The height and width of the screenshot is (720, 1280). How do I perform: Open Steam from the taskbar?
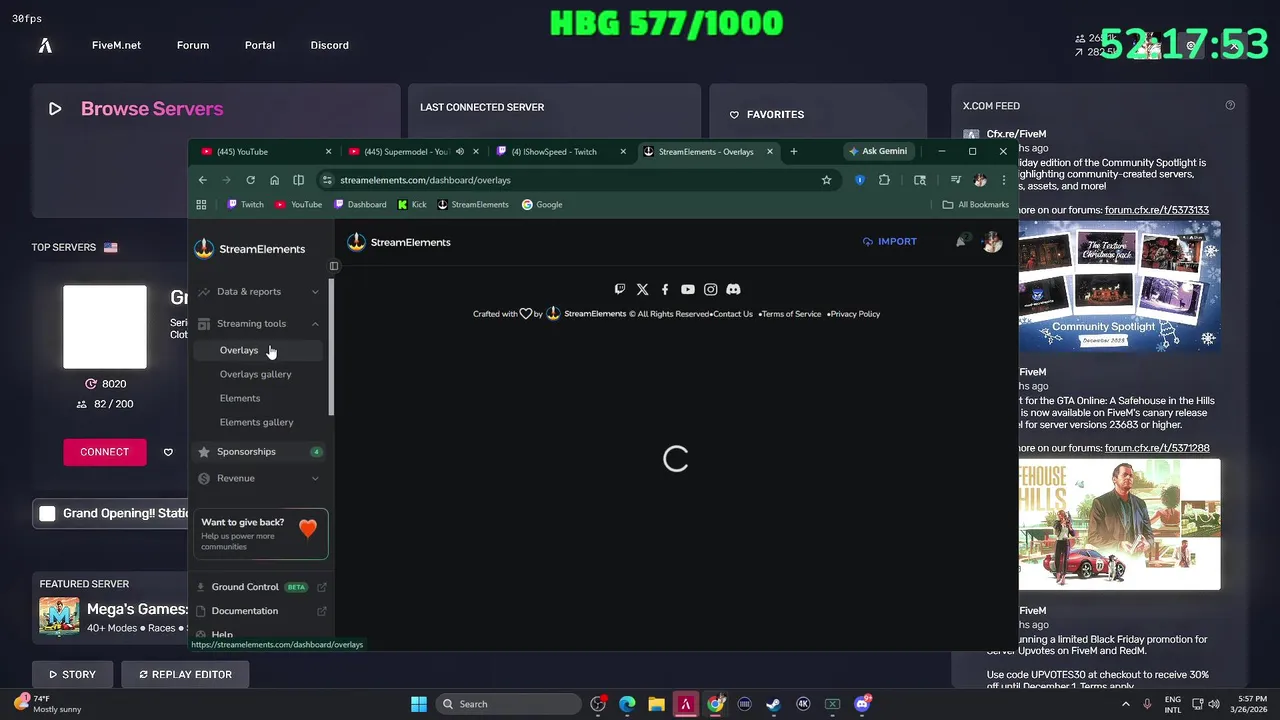(x=773, y=704)
